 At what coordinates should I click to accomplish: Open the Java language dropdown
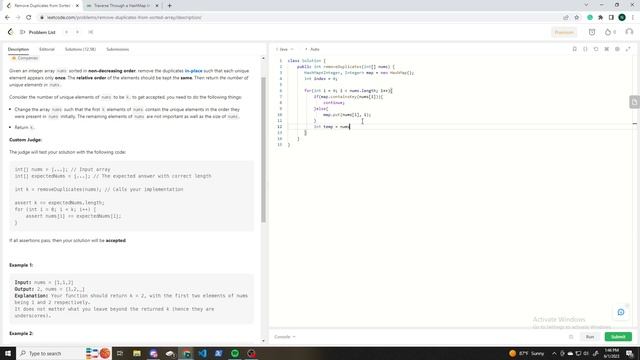click(x=284, y=49)
